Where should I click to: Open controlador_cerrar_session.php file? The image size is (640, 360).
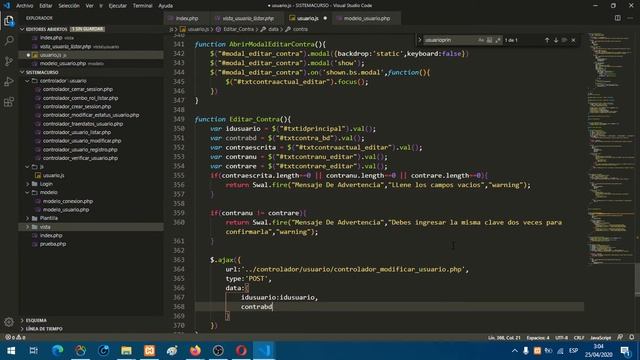(78, 89)
